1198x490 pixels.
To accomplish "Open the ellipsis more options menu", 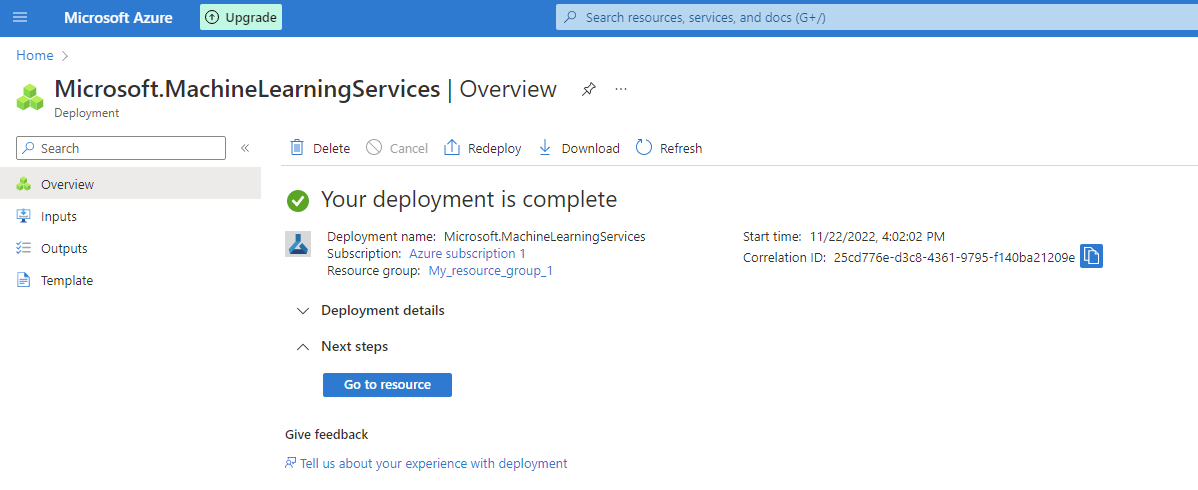I will tap(621, 89).
